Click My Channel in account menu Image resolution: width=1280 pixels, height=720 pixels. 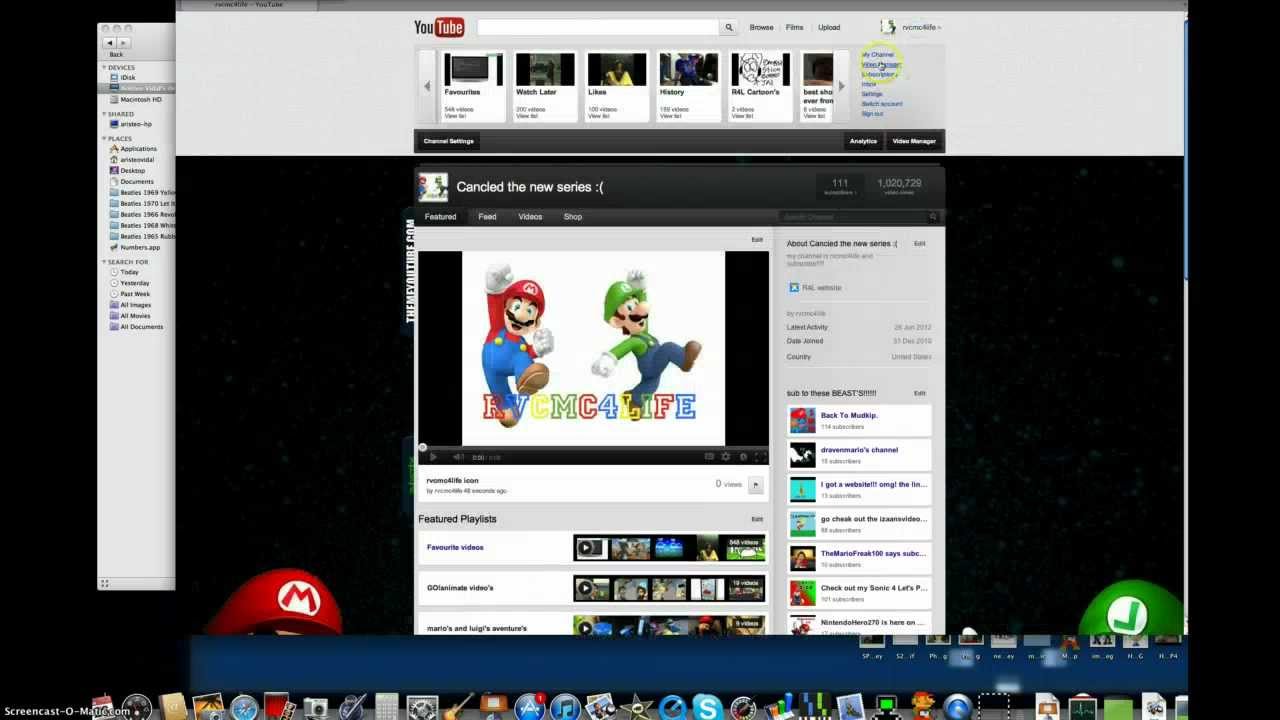click(878, 55)
